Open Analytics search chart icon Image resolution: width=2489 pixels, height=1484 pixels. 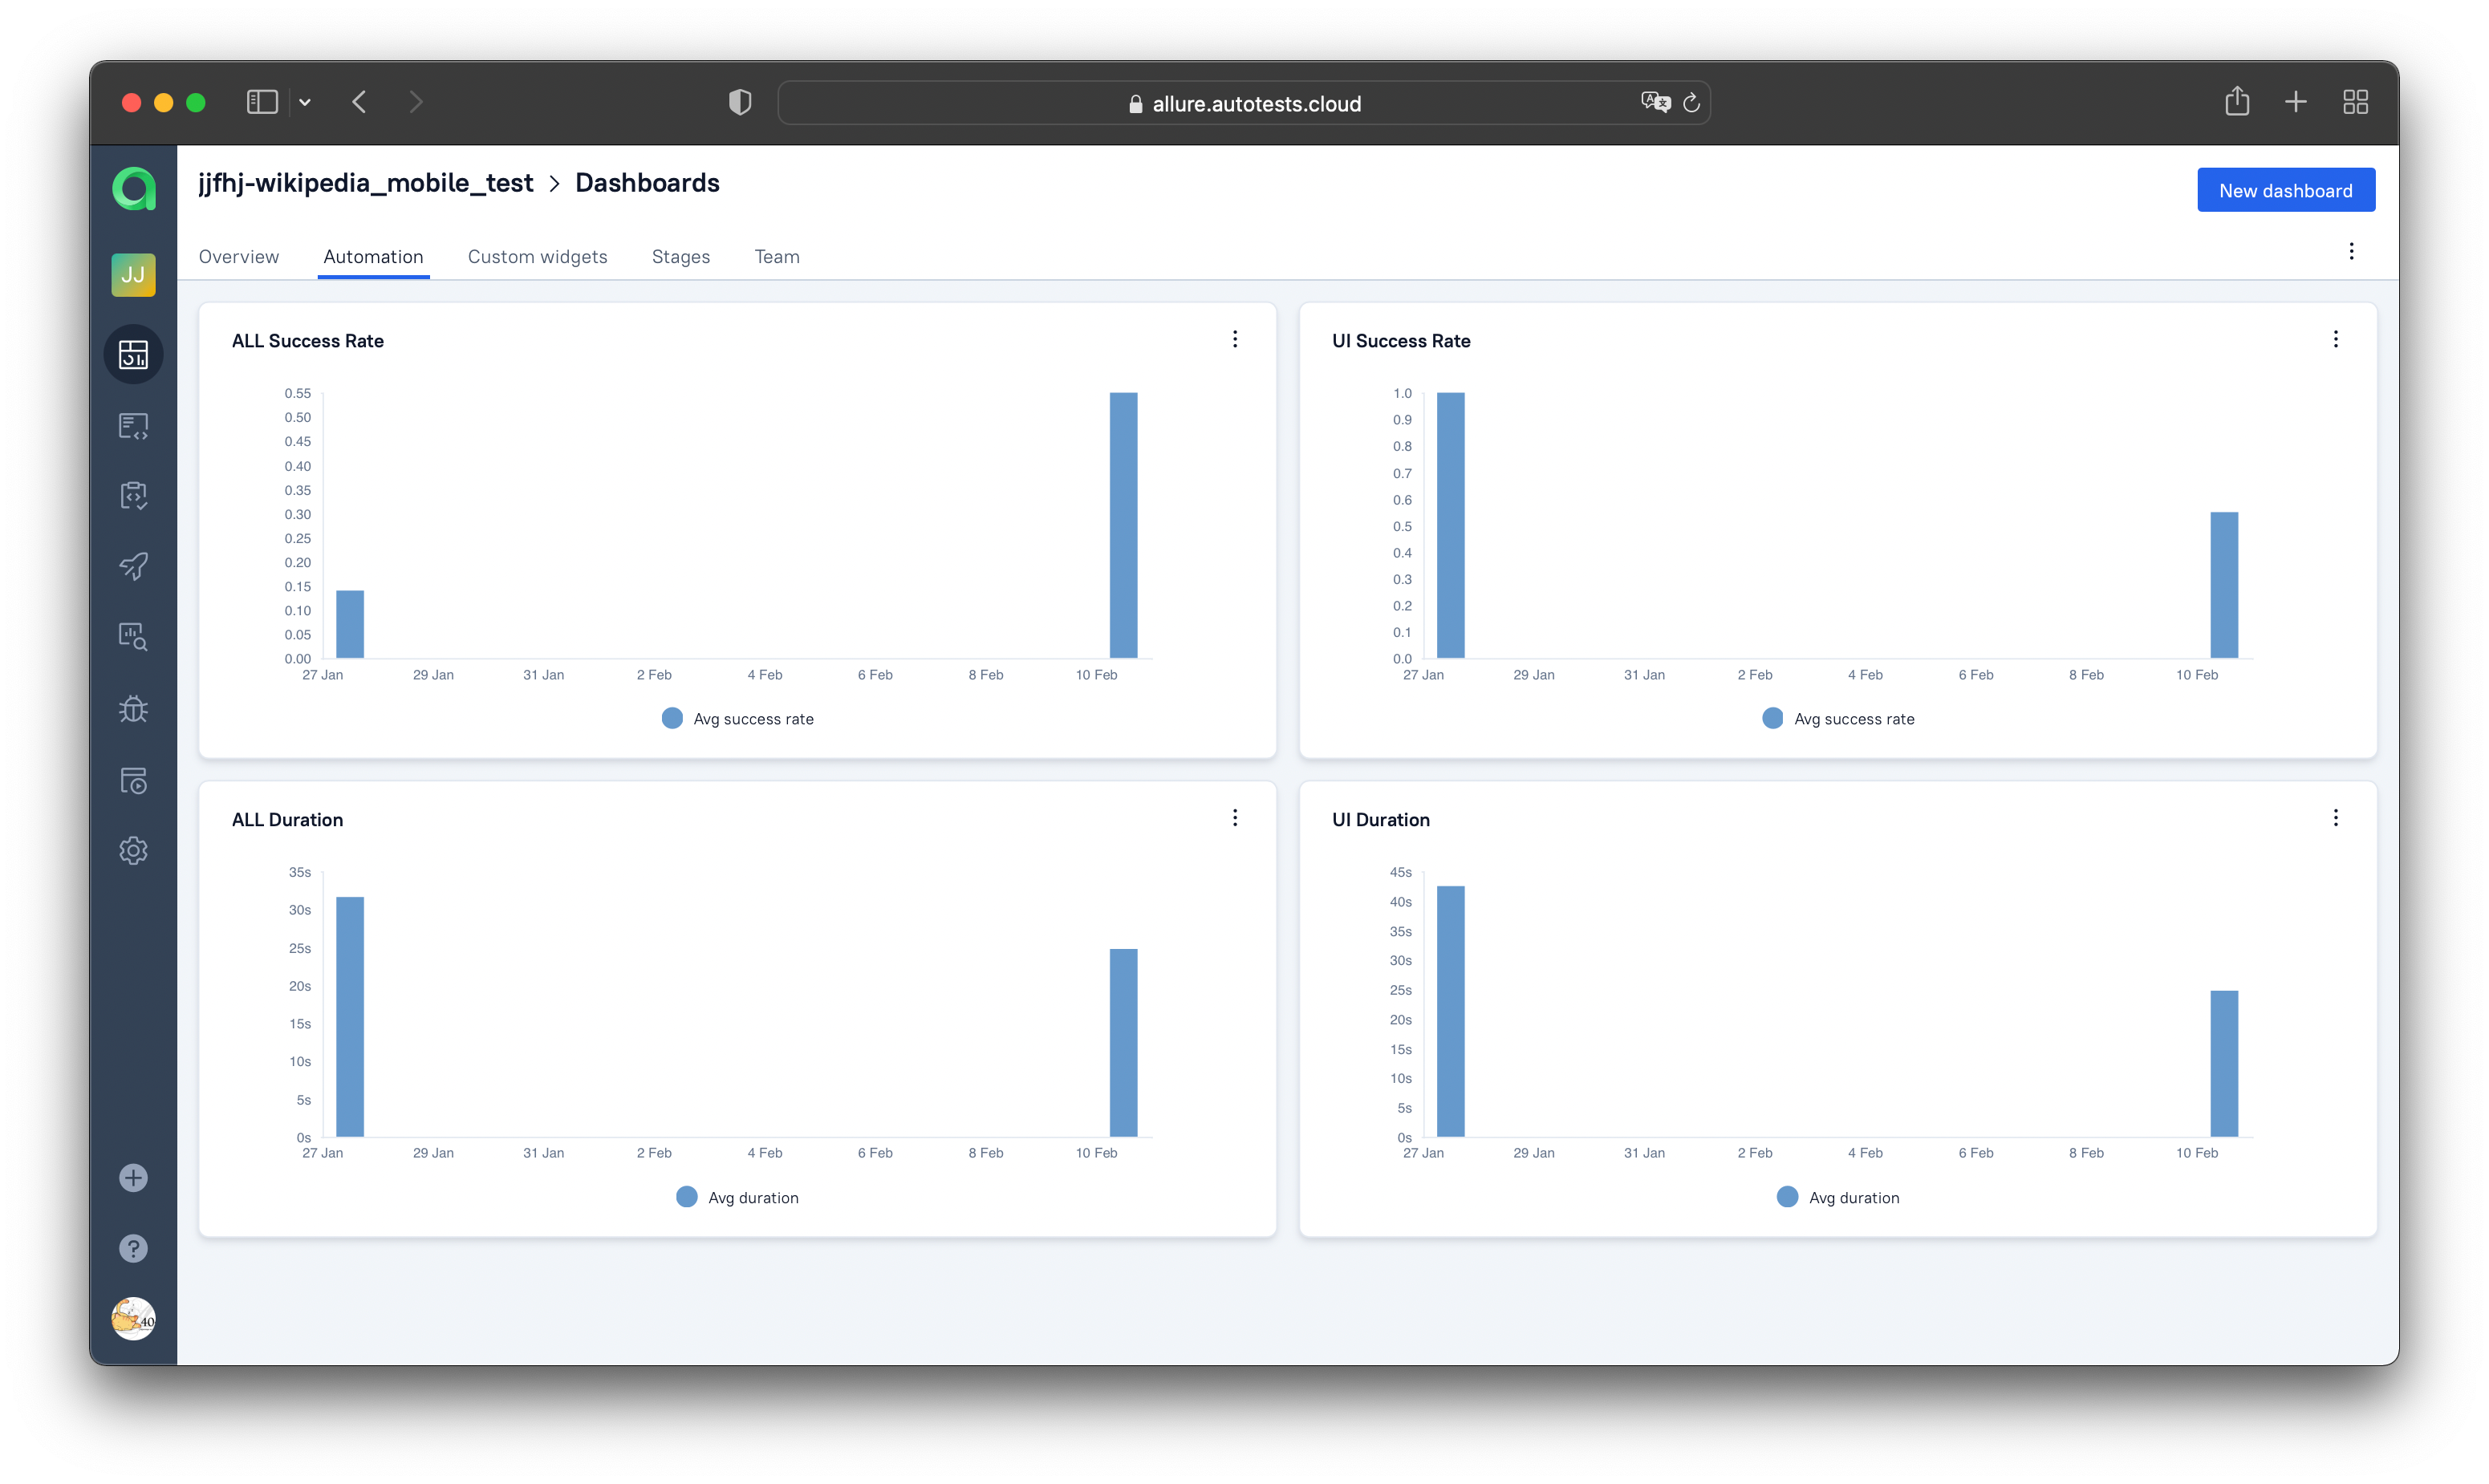pyautogui.click(x=133, y=637)
